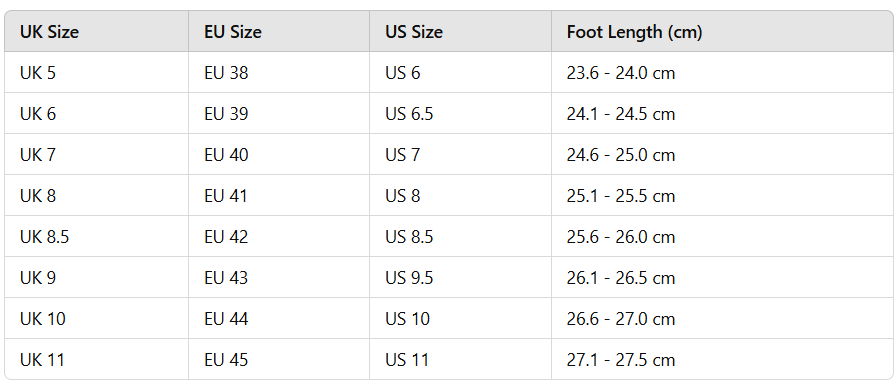Click the UK Size column header
Image resolution: width=895 pixels, height=391 pixels.
(x=96, y=31)
